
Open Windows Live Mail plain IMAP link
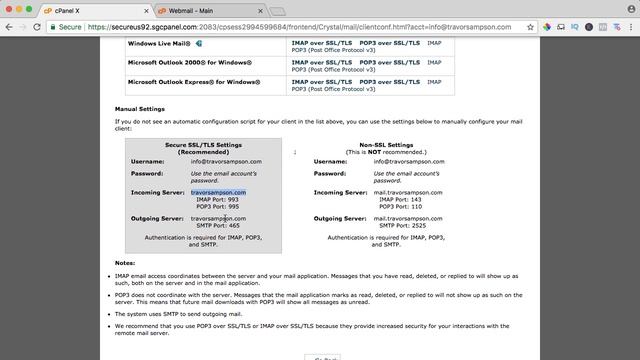(434, 43)
